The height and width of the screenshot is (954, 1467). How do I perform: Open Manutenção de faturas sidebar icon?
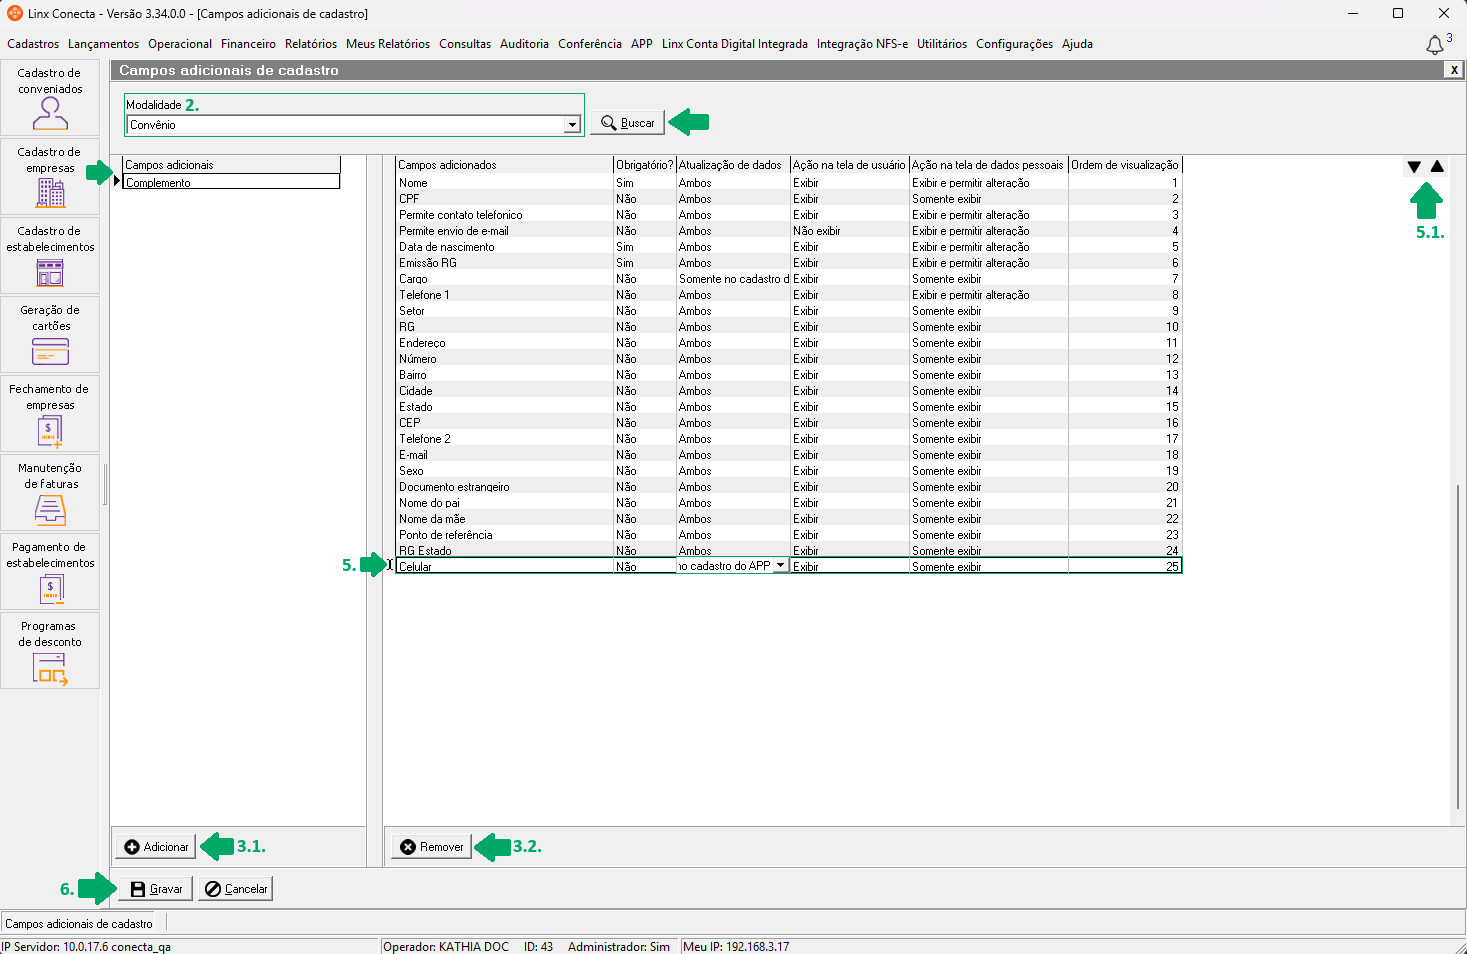(x=50, y=493)
